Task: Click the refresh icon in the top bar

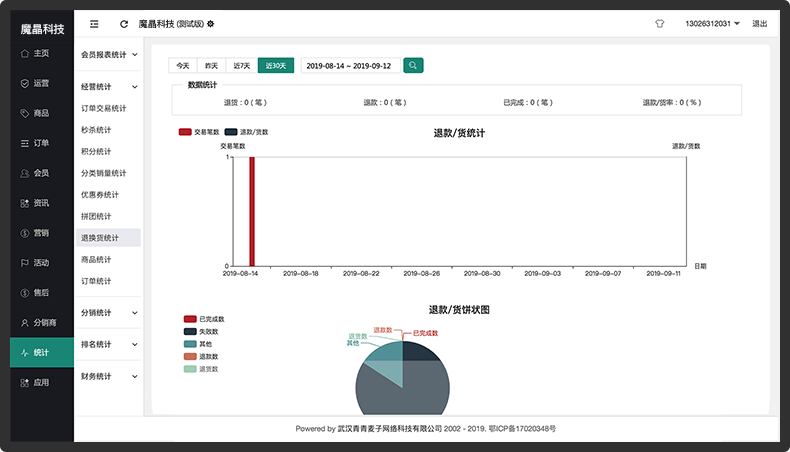Action: click(123, 23)
